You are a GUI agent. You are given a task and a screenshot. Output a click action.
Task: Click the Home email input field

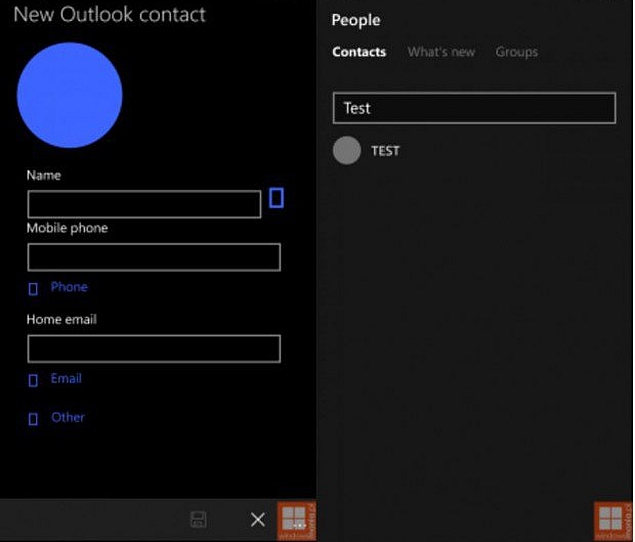[x=154, y=349]
